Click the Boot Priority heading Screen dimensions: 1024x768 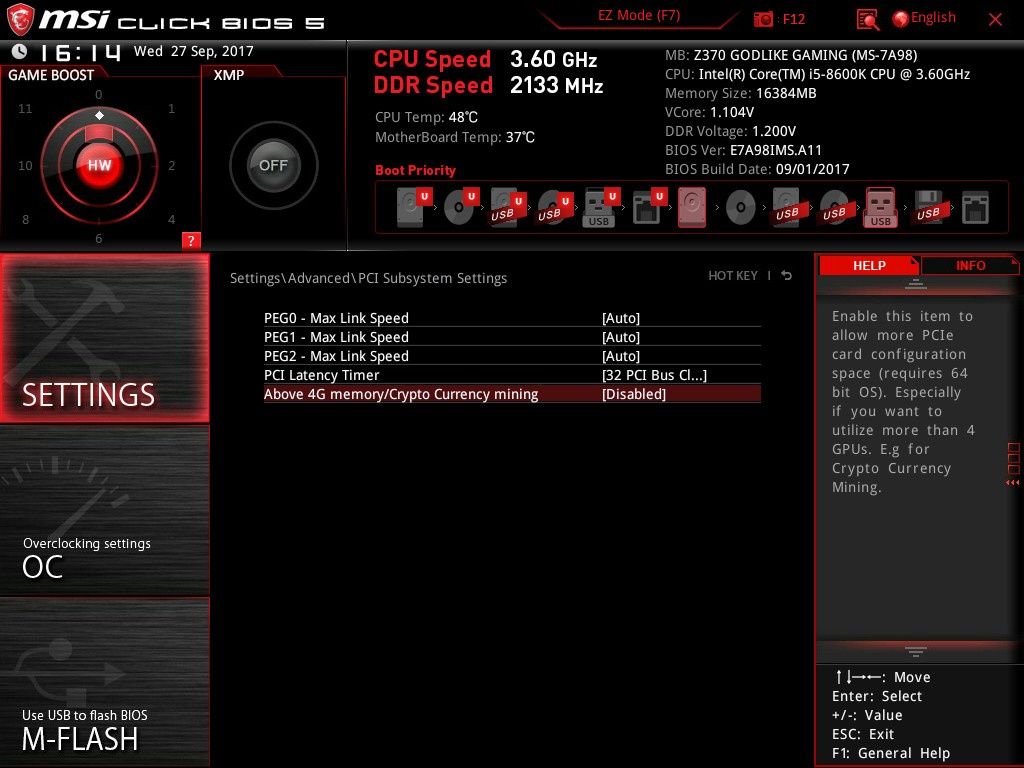[415, 170]
